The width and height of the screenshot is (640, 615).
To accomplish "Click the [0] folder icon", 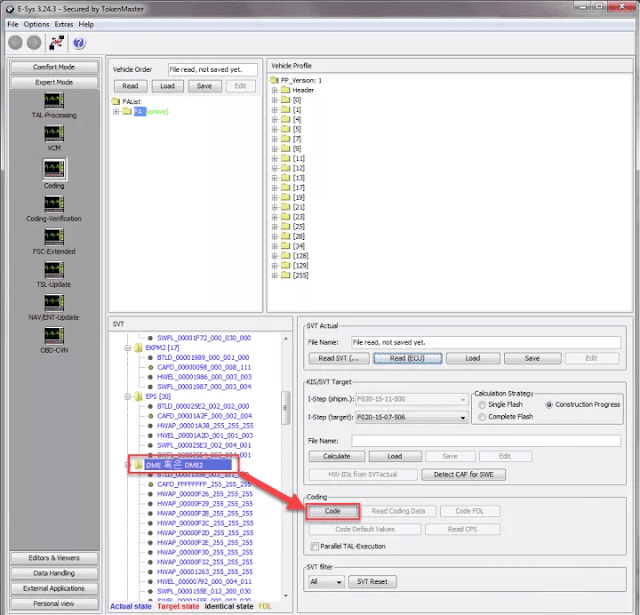I will (x=286, y=100).
